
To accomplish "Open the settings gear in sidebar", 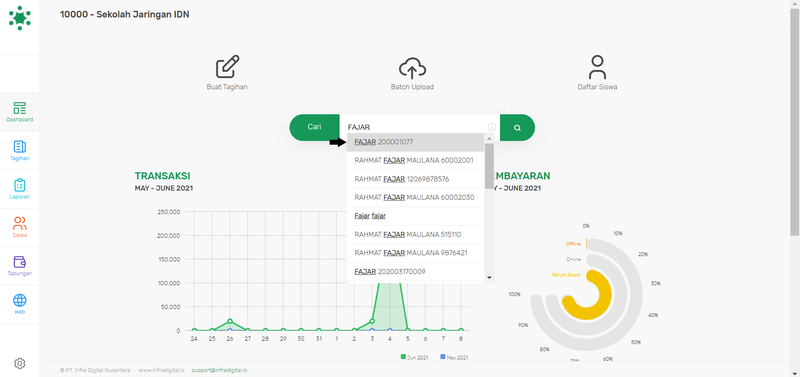I will (20, 363).
